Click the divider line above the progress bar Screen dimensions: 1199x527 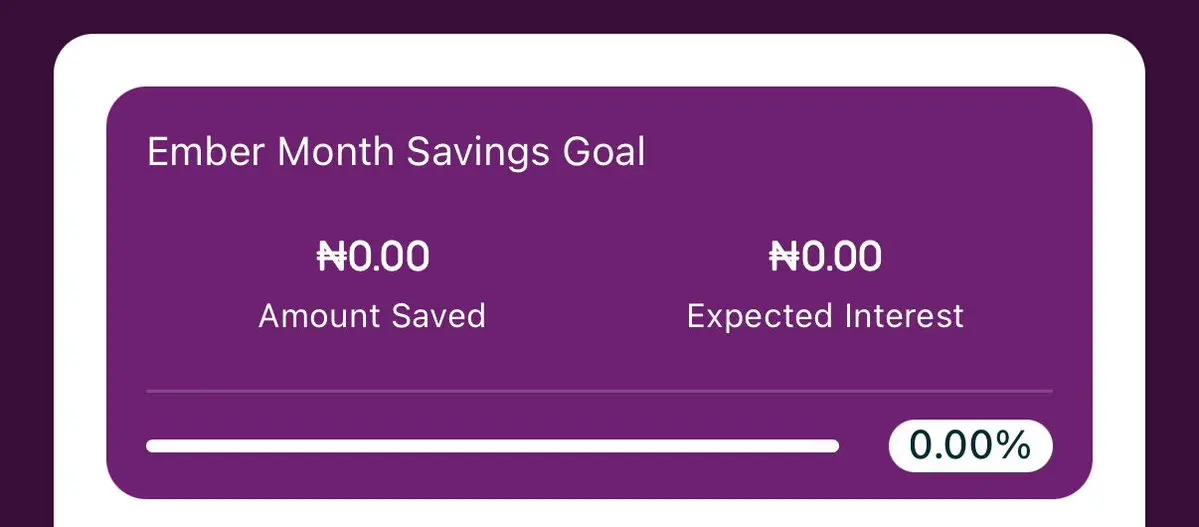(599, 390)
